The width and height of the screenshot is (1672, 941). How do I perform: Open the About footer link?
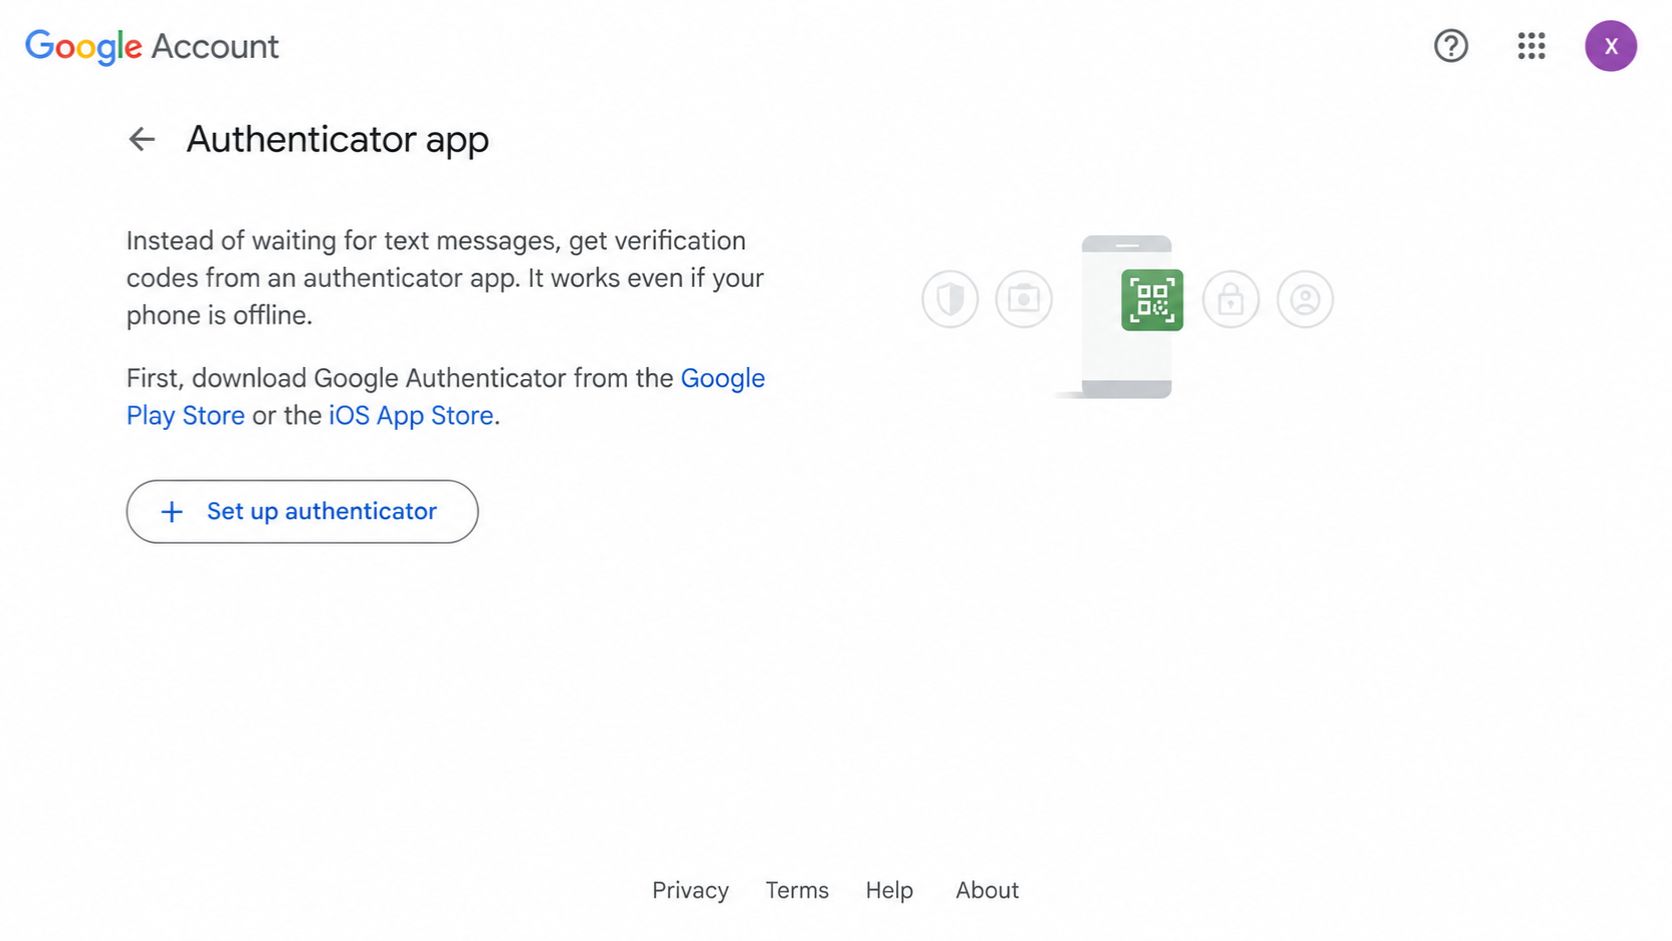coord(987,890)
